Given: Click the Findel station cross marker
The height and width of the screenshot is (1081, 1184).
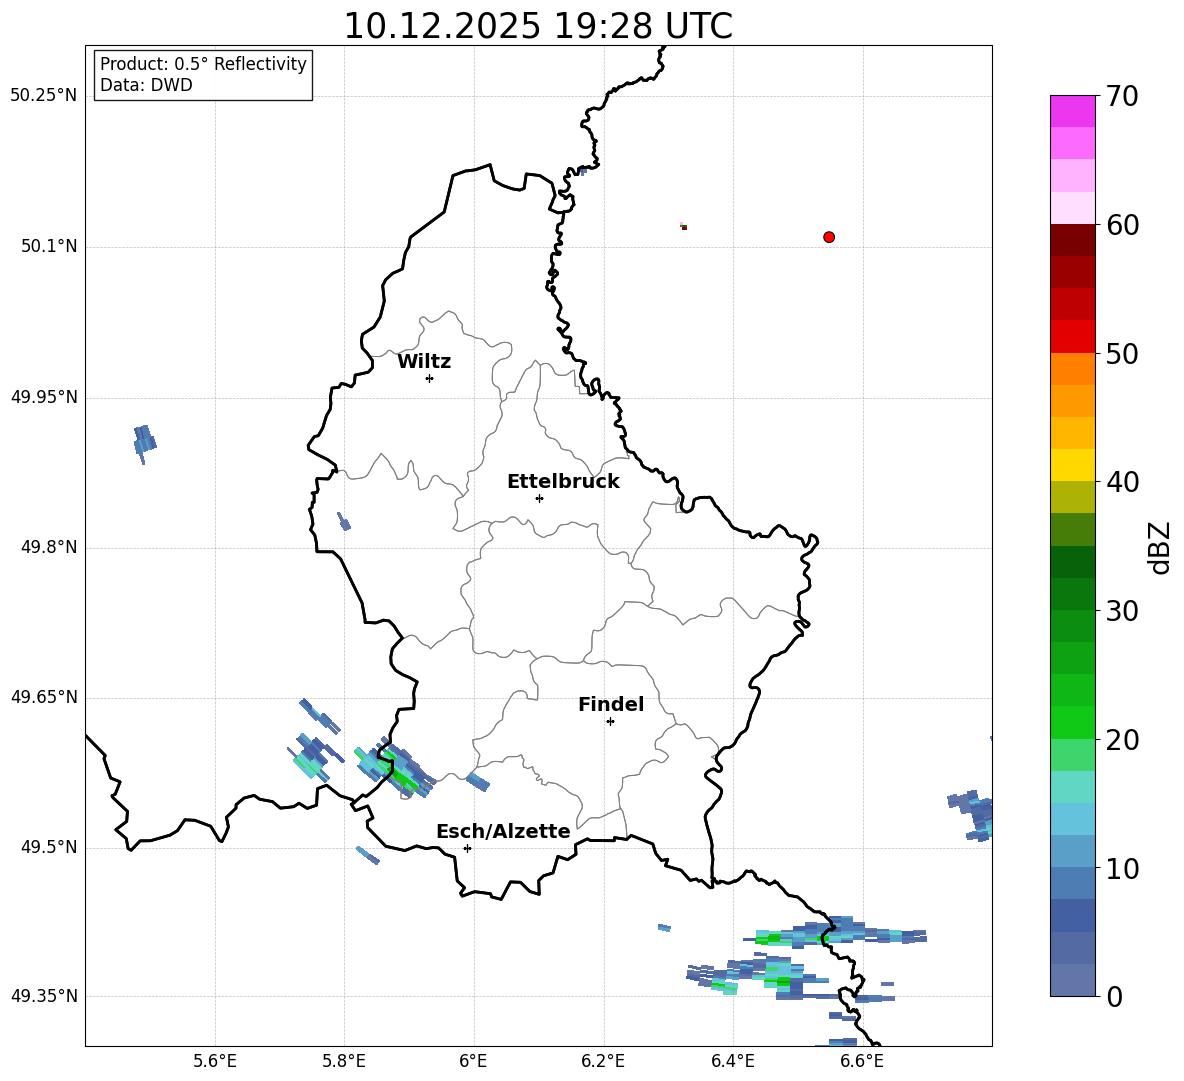Looking at the screenshot, I should pos(610,722).
